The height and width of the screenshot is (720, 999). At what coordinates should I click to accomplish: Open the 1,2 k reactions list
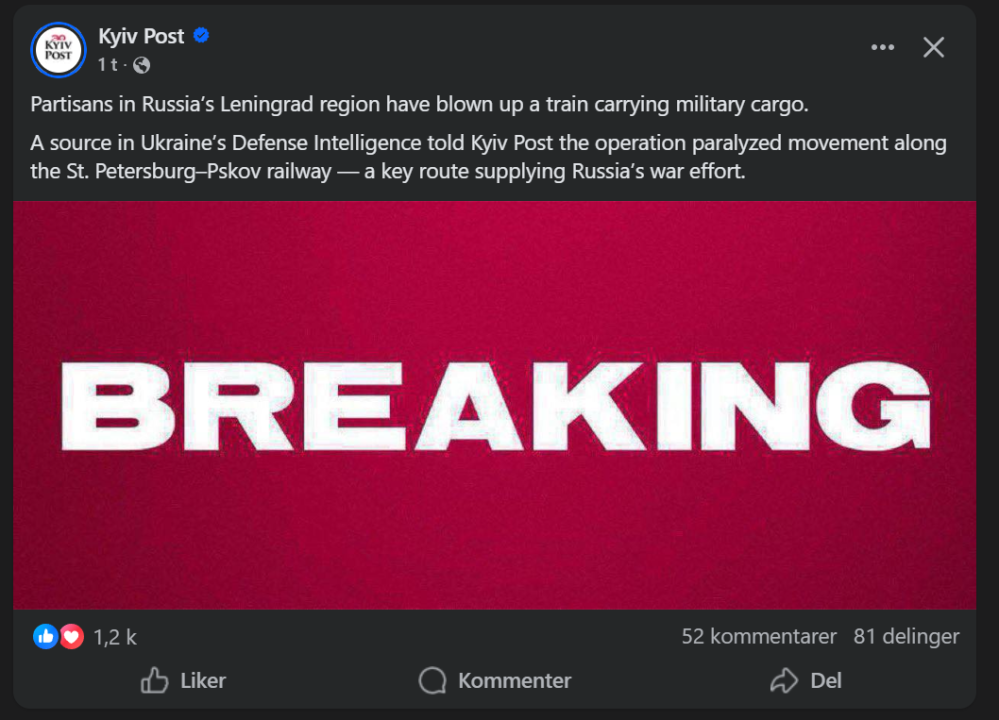(114, 637)
